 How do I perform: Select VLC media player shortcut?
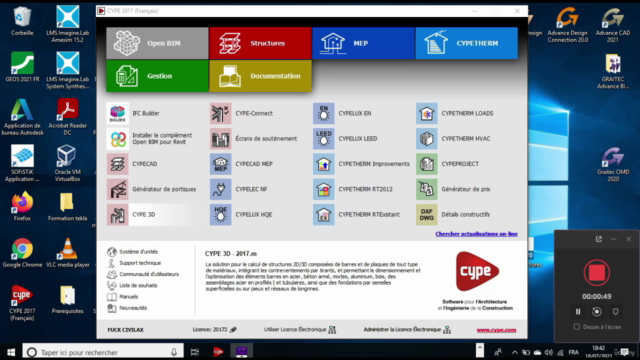click(68, 253)
